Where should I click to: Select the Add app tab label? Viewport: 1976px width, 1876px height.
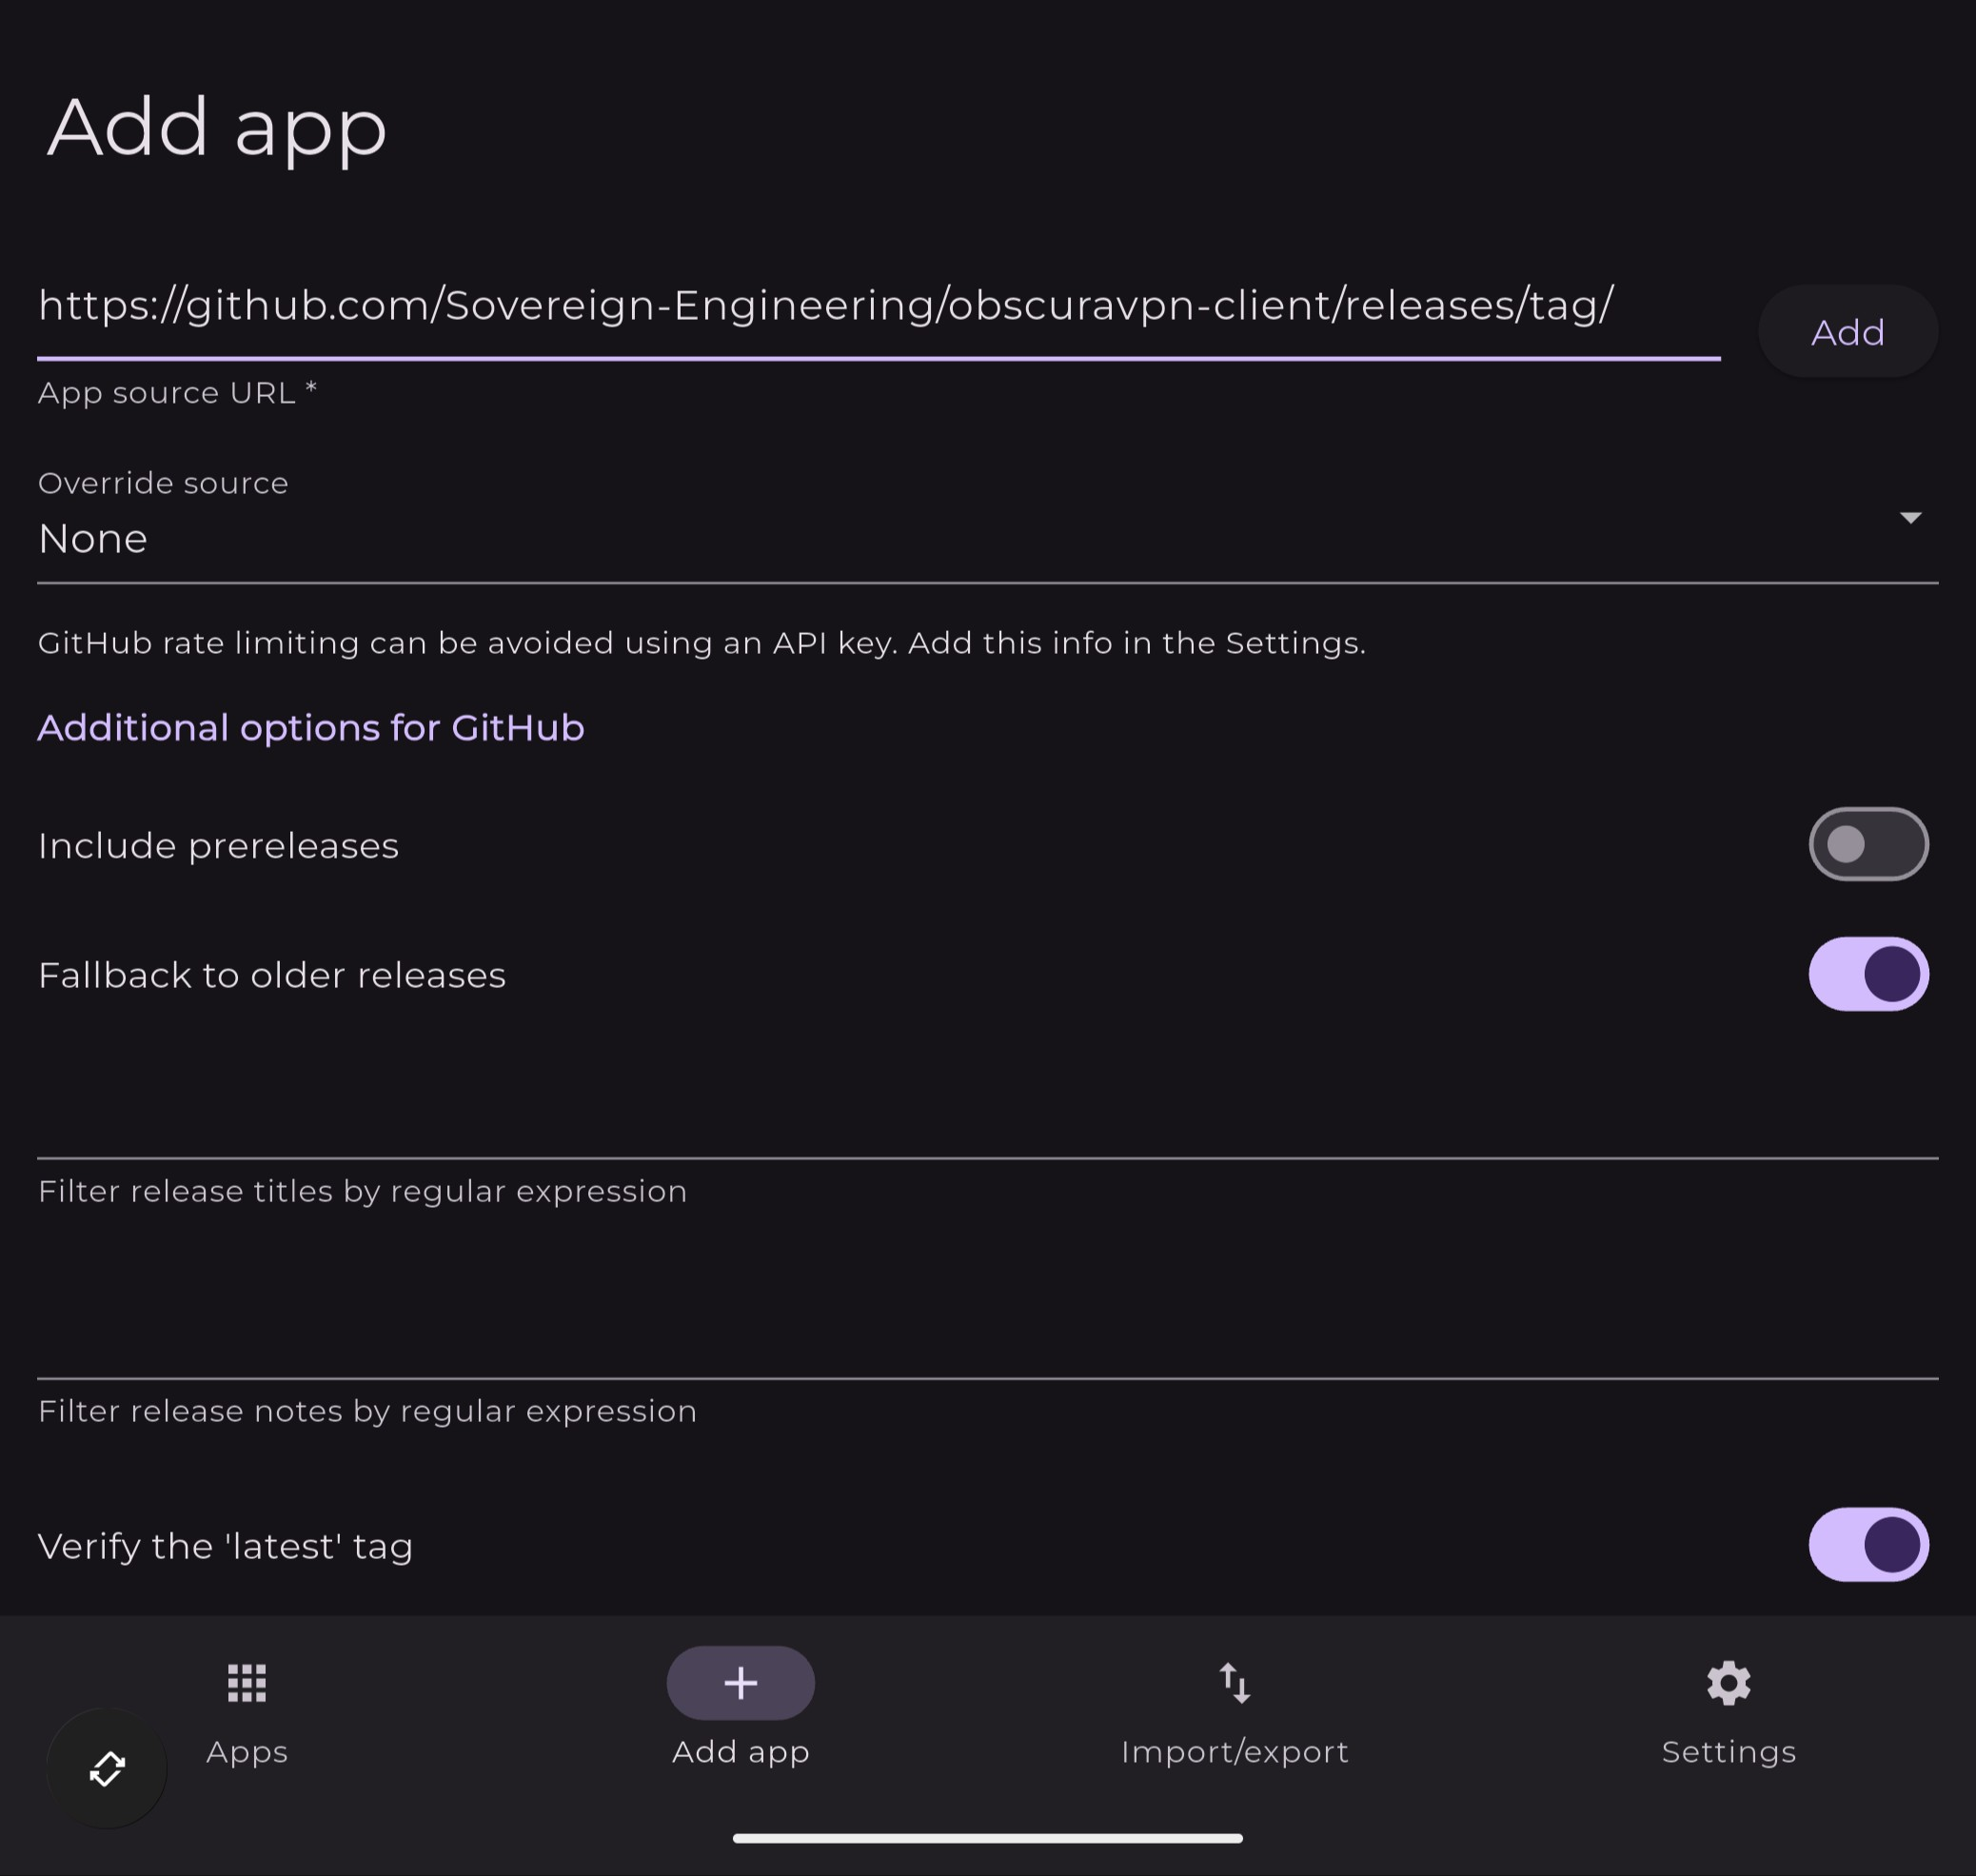[x=740, y=1752]
